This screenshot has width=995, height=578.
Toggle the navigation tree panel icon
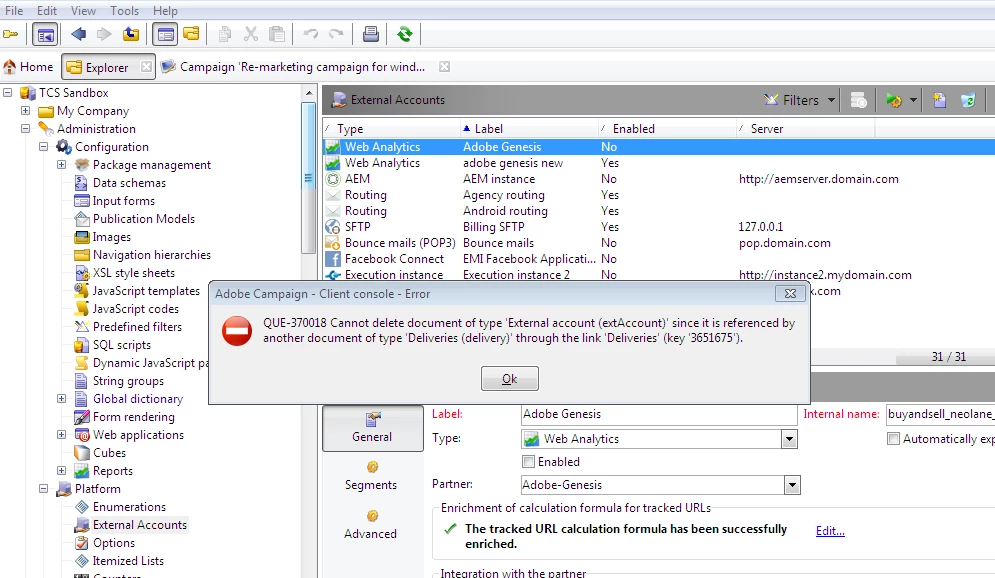click(45, 34)
